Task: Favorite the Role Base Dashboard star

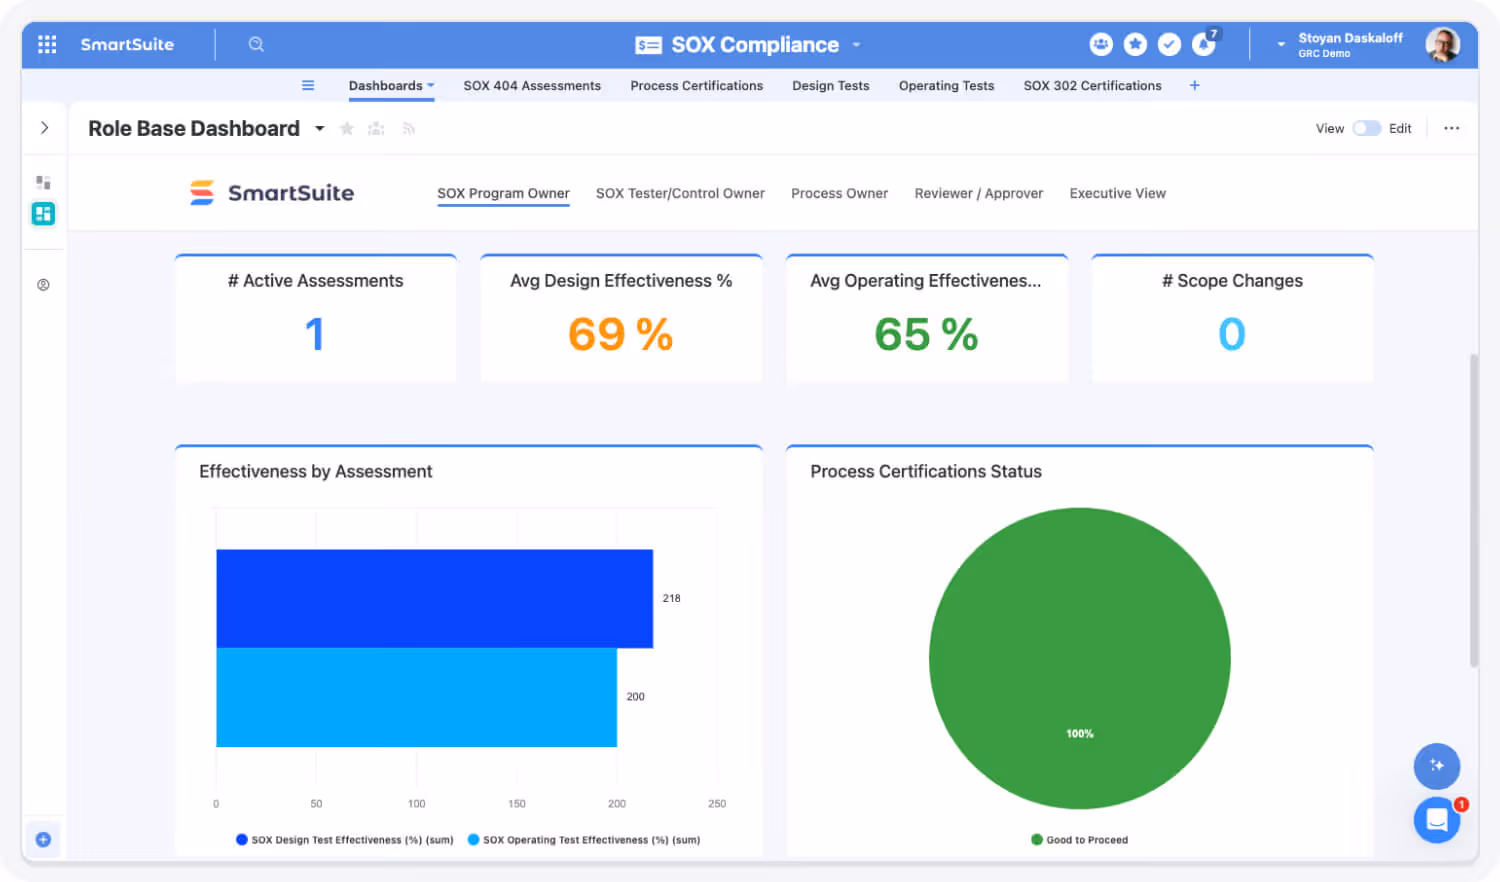Action: (x=347, y=128)
